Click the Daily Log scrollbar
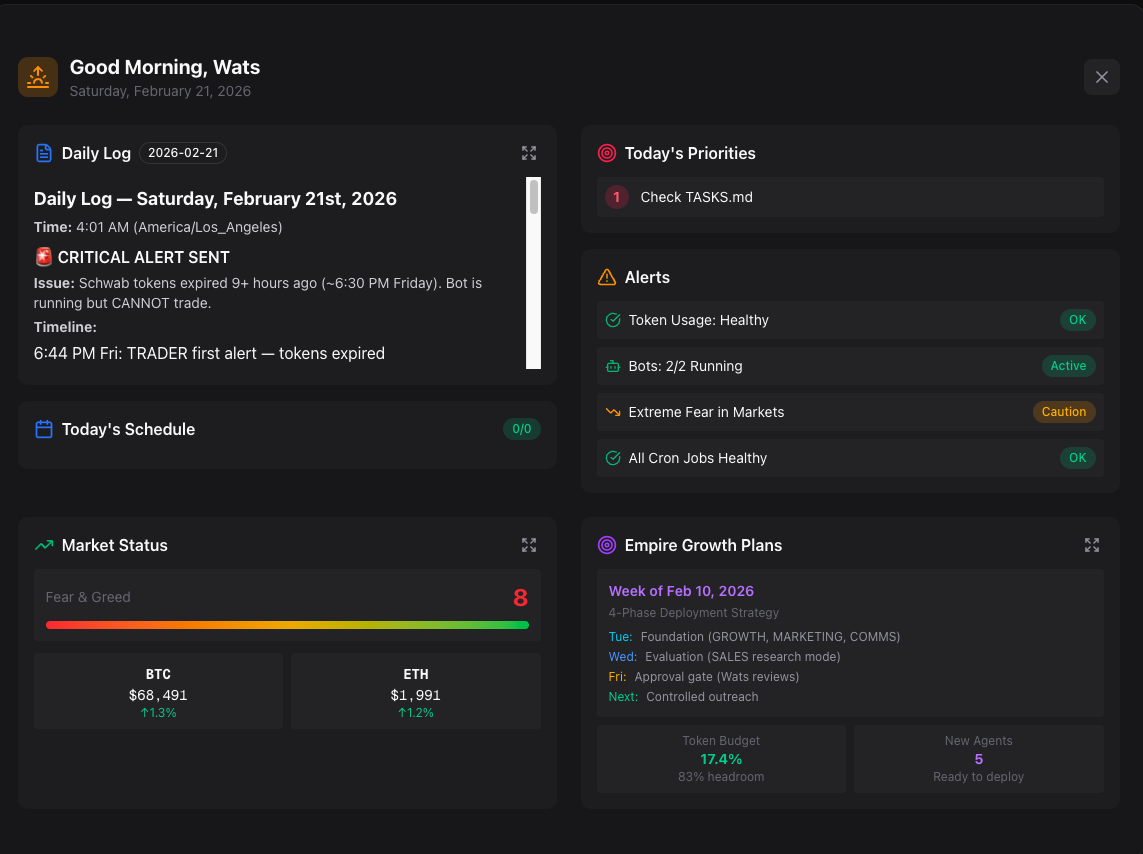 coord(534,273)
